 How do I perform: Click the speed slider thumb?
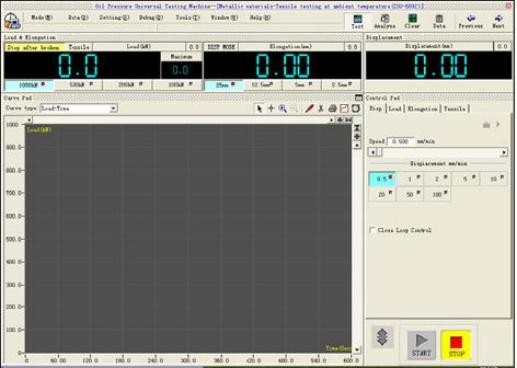(x=379, y=152)
